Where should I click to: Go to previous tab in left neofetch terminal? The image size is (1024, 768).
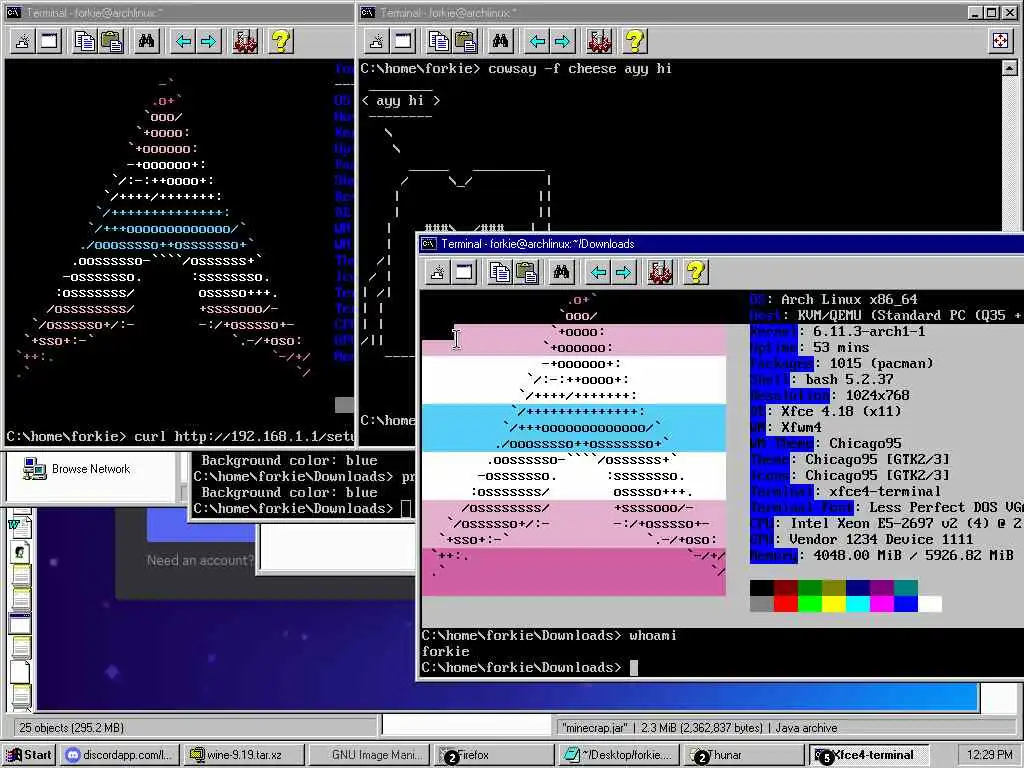click(183, 41)
